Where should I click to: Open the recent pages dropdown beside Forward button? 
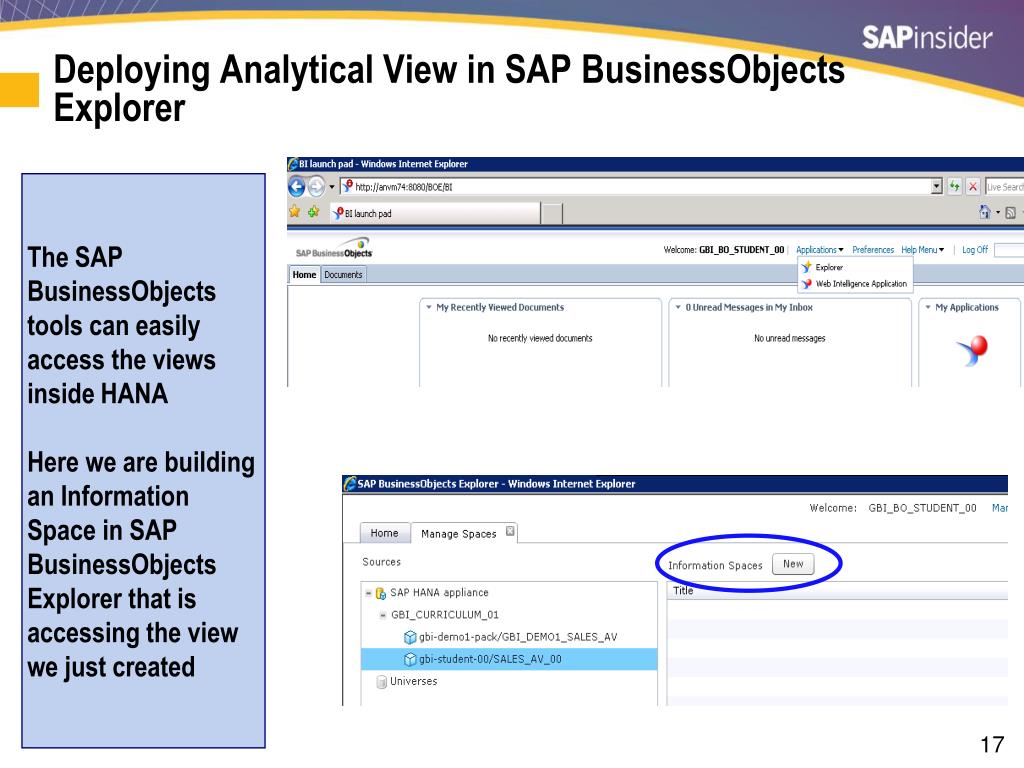(332, 187)
